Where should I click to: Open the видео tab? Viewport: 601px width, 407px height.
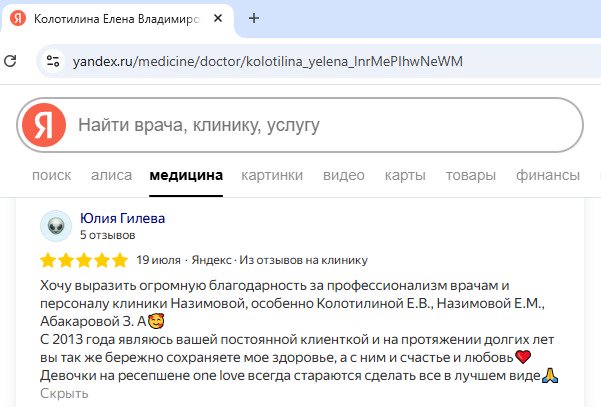(344, 175)
